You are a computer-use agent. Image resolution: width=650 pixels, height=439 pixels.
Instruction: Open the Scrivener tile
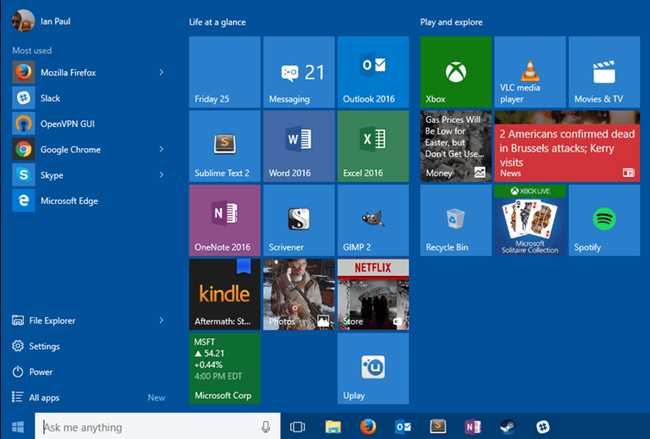[299, 220]
